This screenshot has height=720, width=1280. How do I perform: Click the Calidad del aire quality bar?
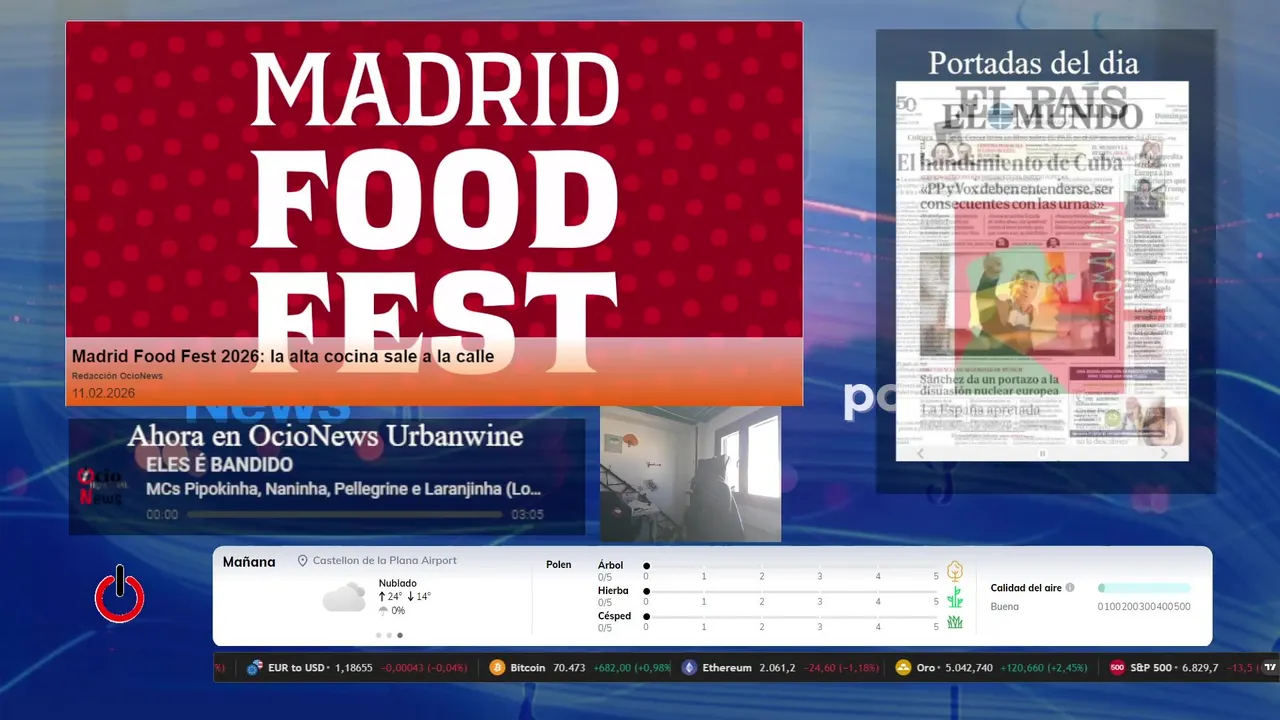point(1144,588)
